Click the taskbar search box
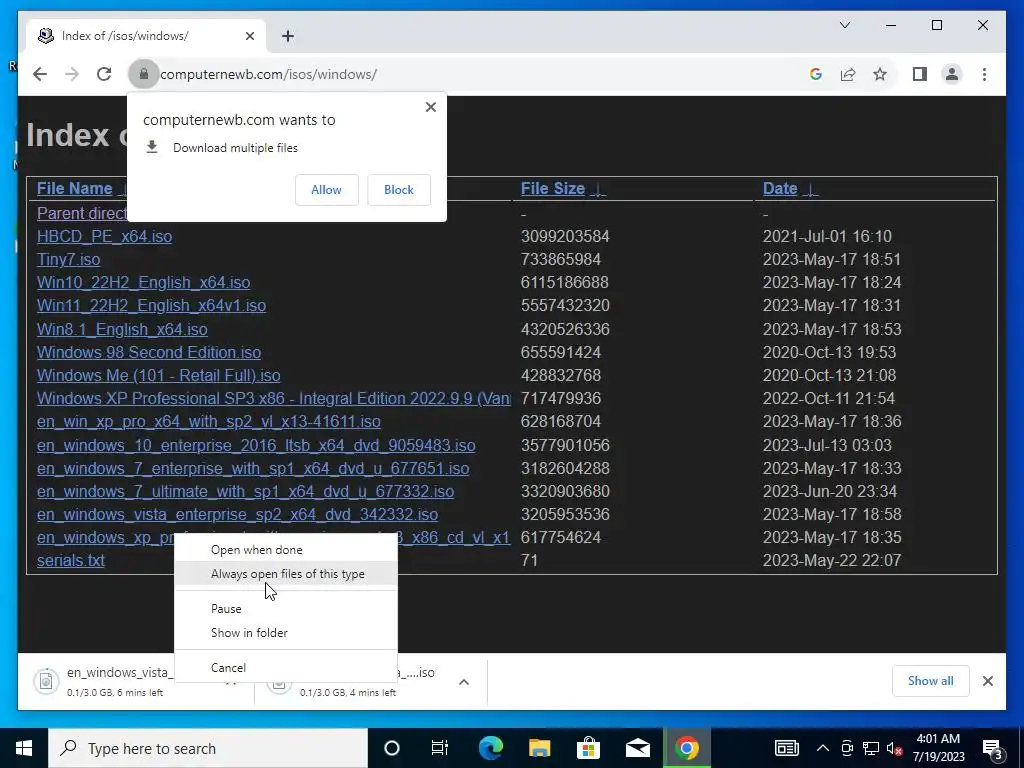This screenshot has height=768, width=1024. [208, 748]
